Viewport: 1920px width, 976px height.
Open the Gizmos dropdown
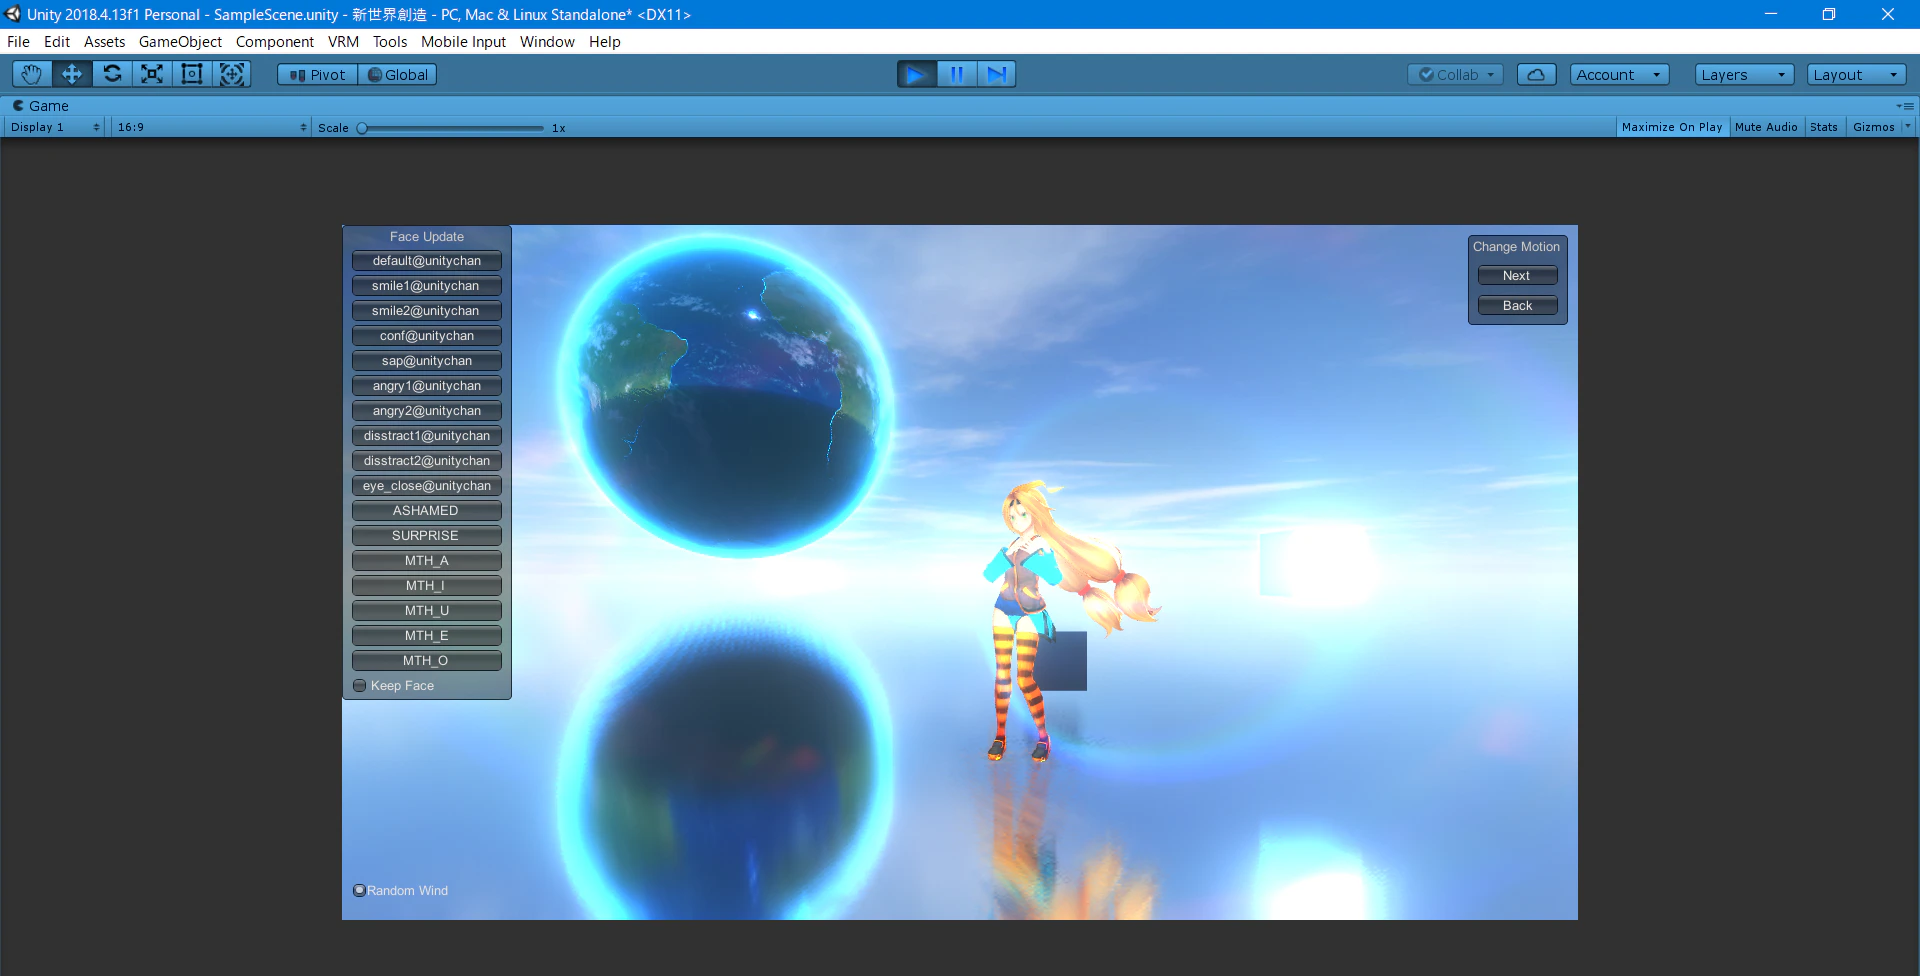point(1881,127)
